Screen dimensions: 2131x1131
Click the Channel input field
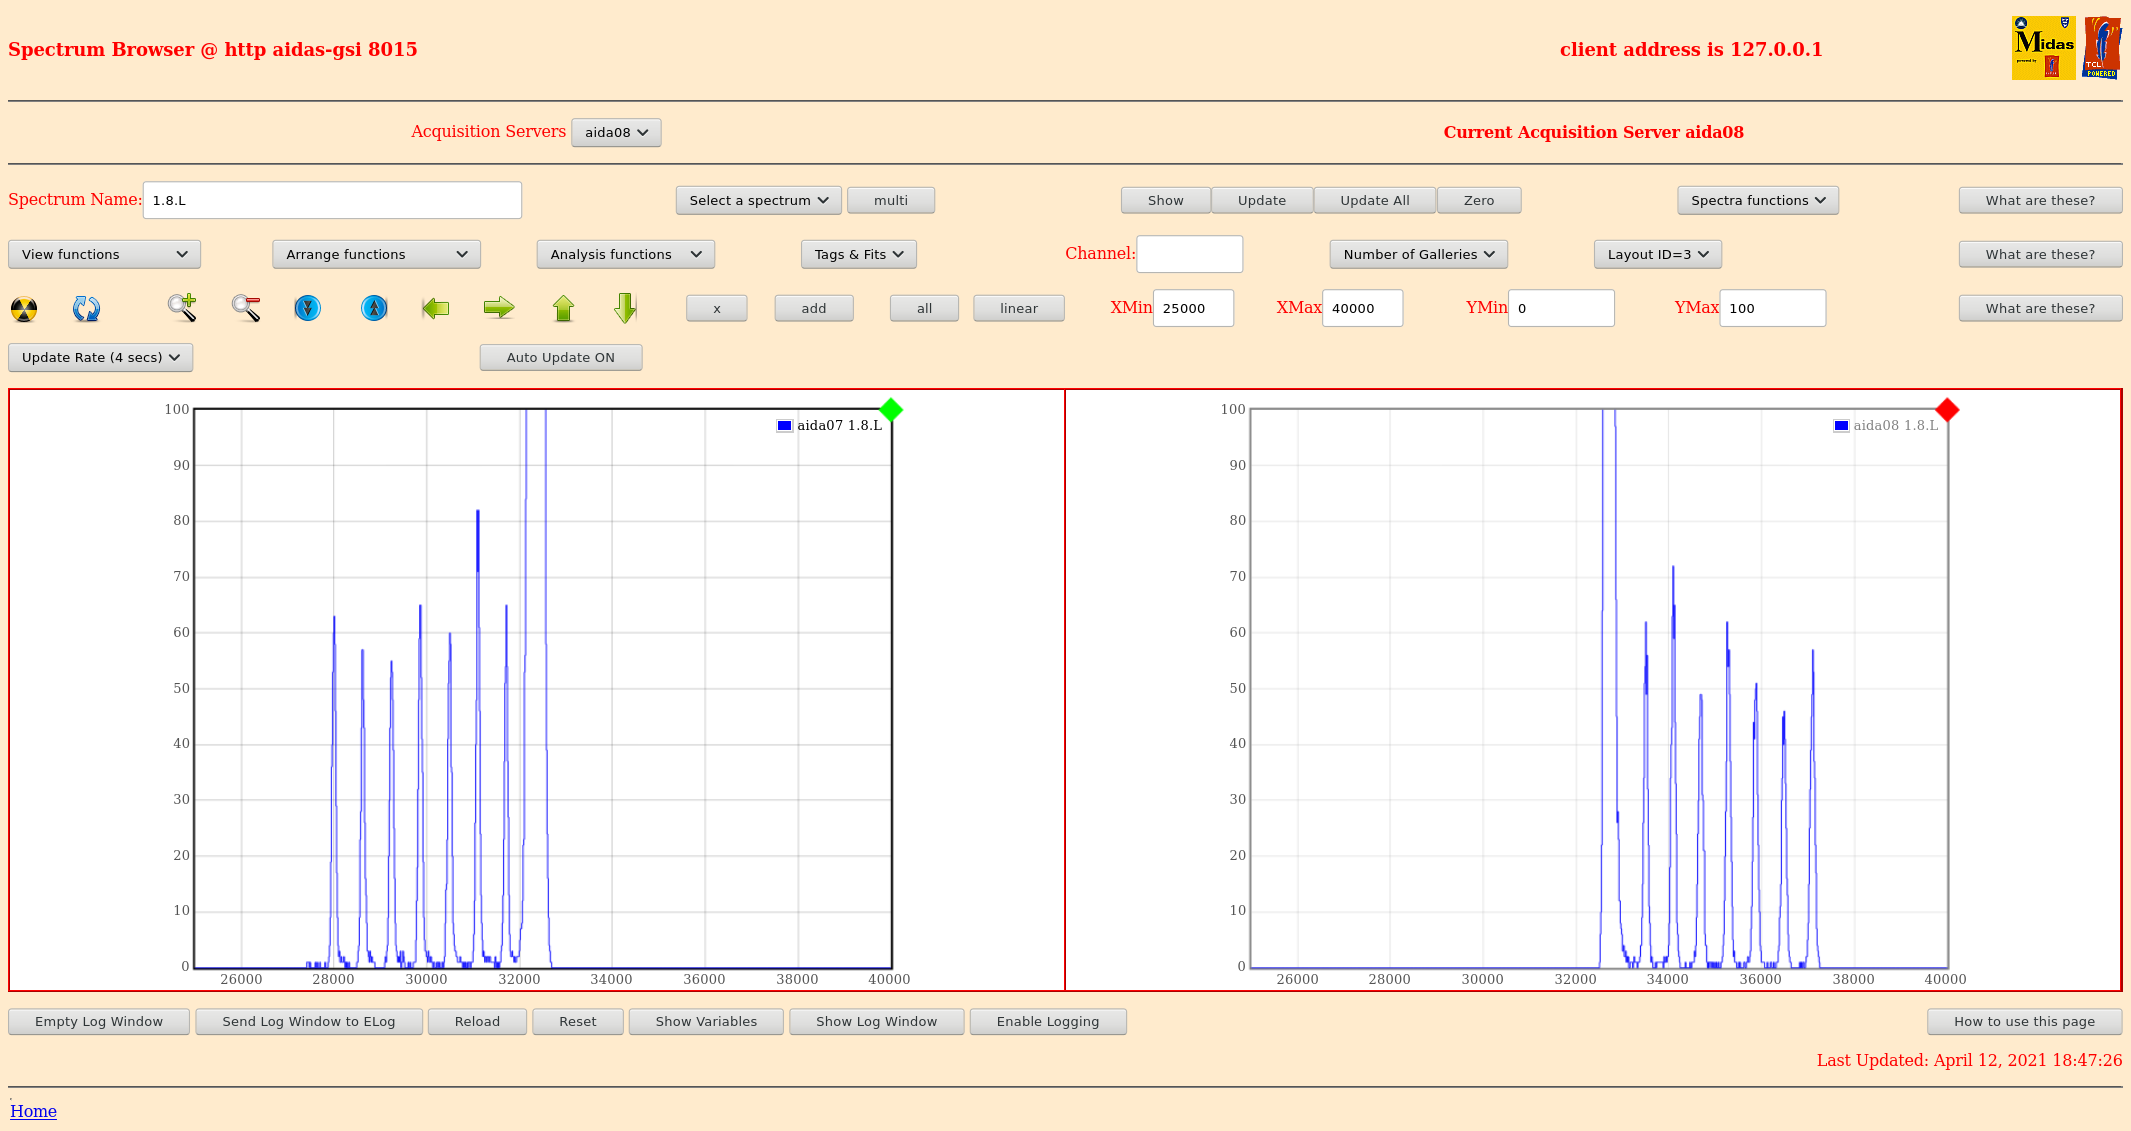point(1190,254)
